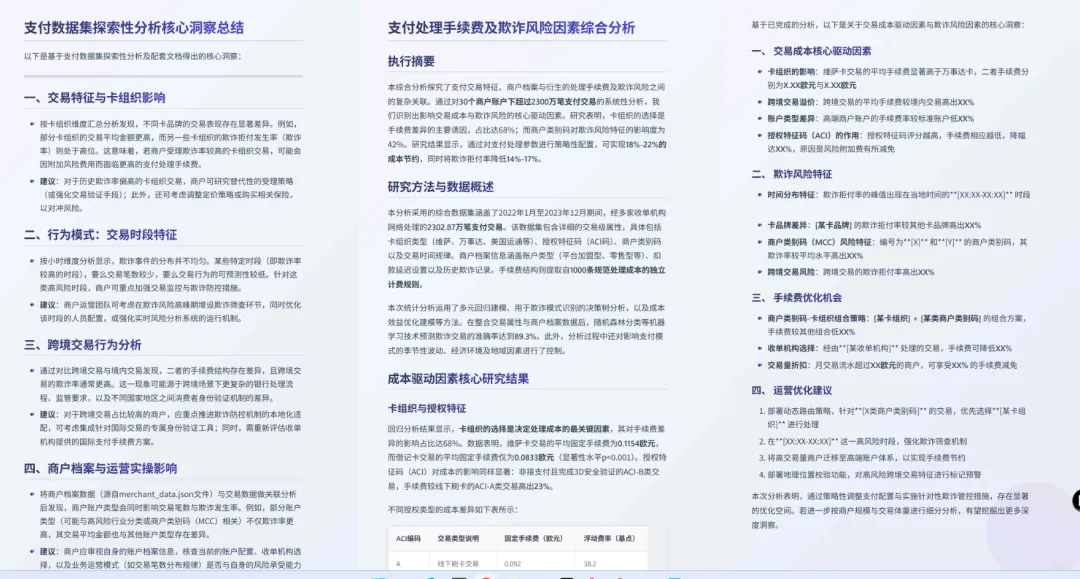
Task: Click the heading 研究方法与数据概述
Action: coord(441,187)
